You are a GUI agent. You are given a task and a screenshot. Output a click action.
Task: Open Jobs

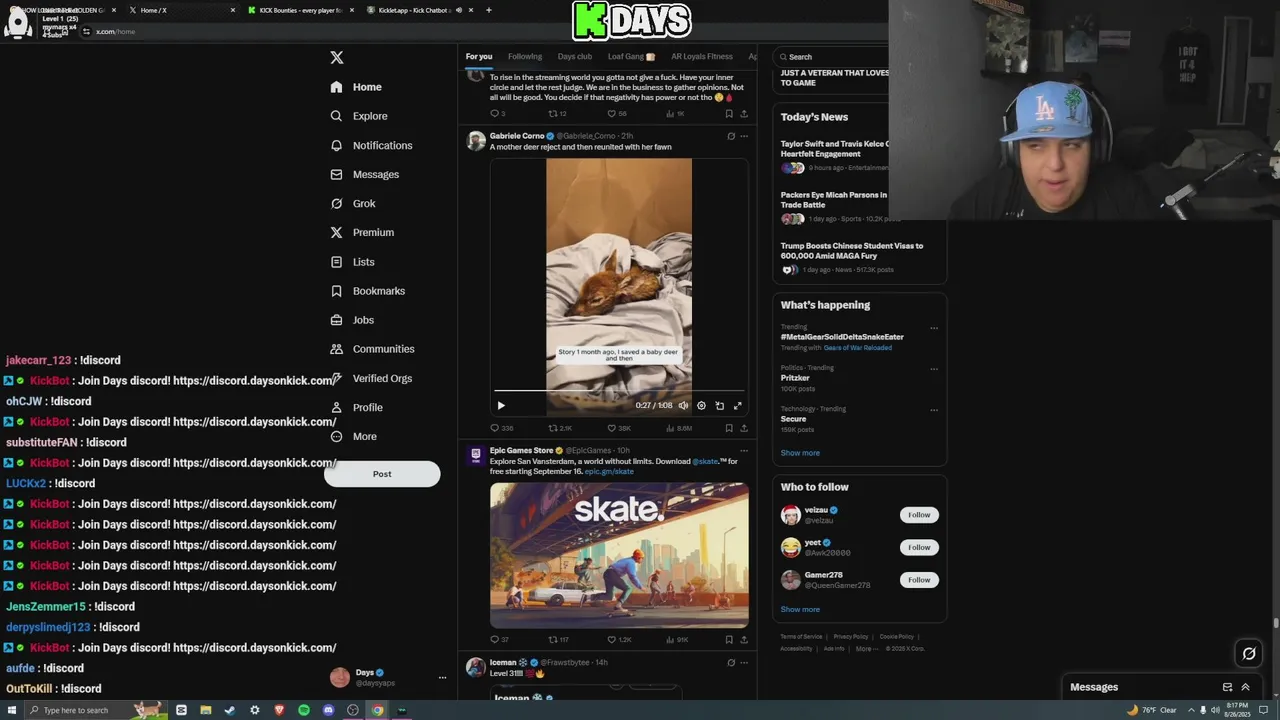pyautogui.click(x=352, y=320)
